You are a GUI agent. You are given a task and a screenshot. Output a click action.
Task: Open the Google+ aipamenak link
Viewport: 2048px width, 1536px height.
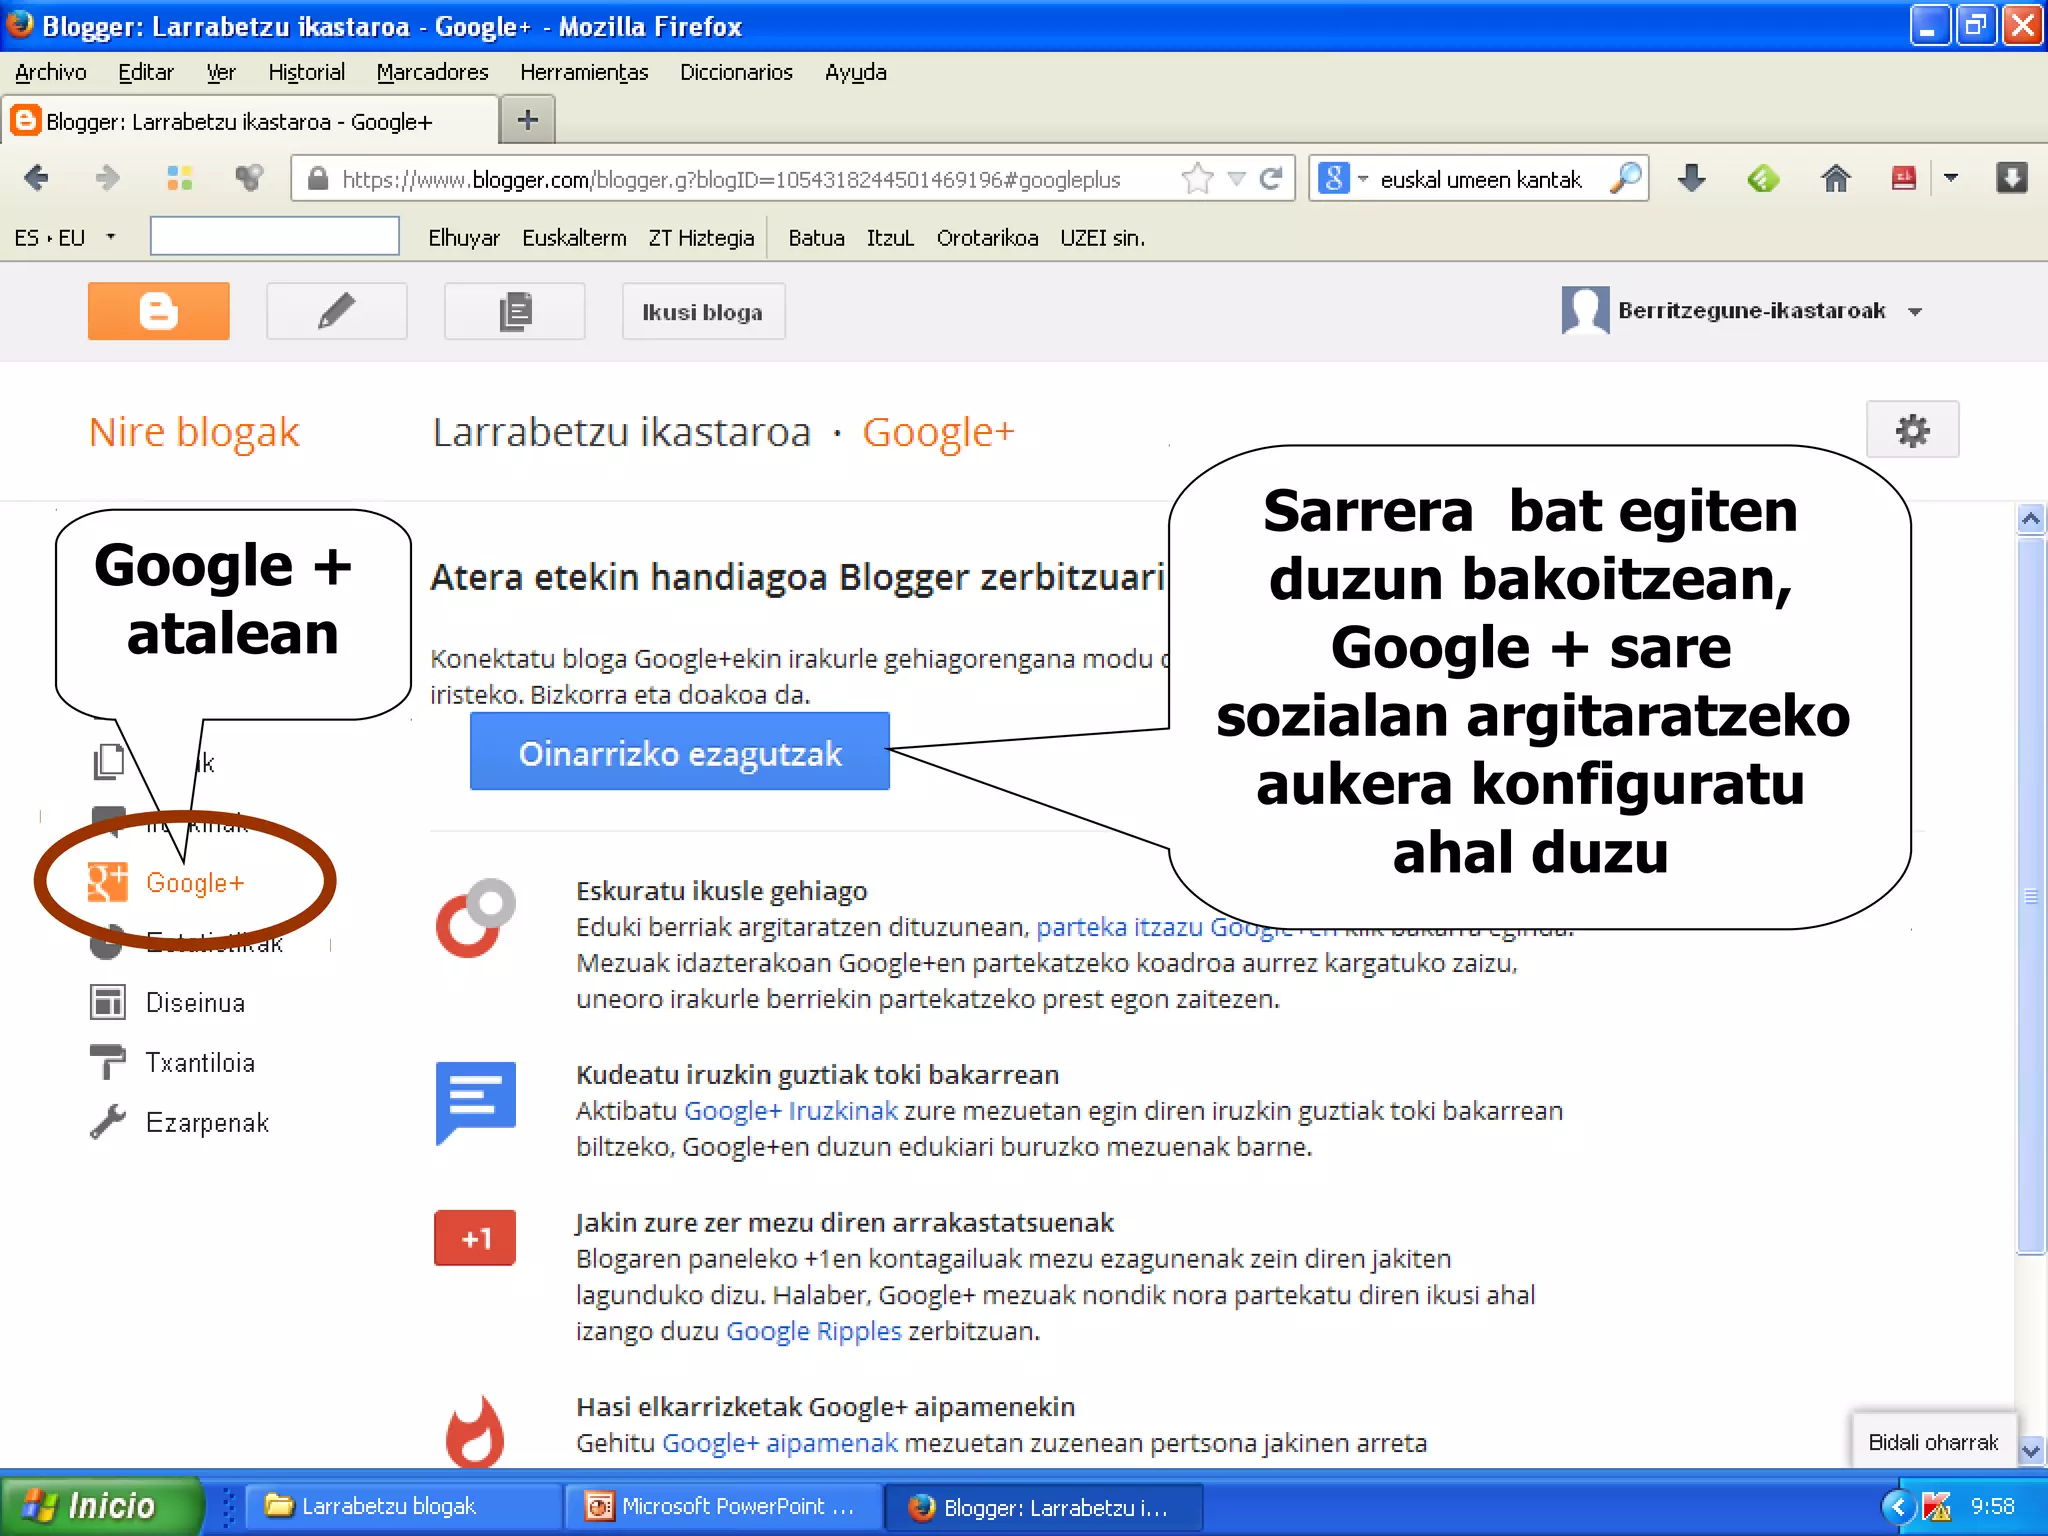pyautogui.click(x=779, y=1442)
